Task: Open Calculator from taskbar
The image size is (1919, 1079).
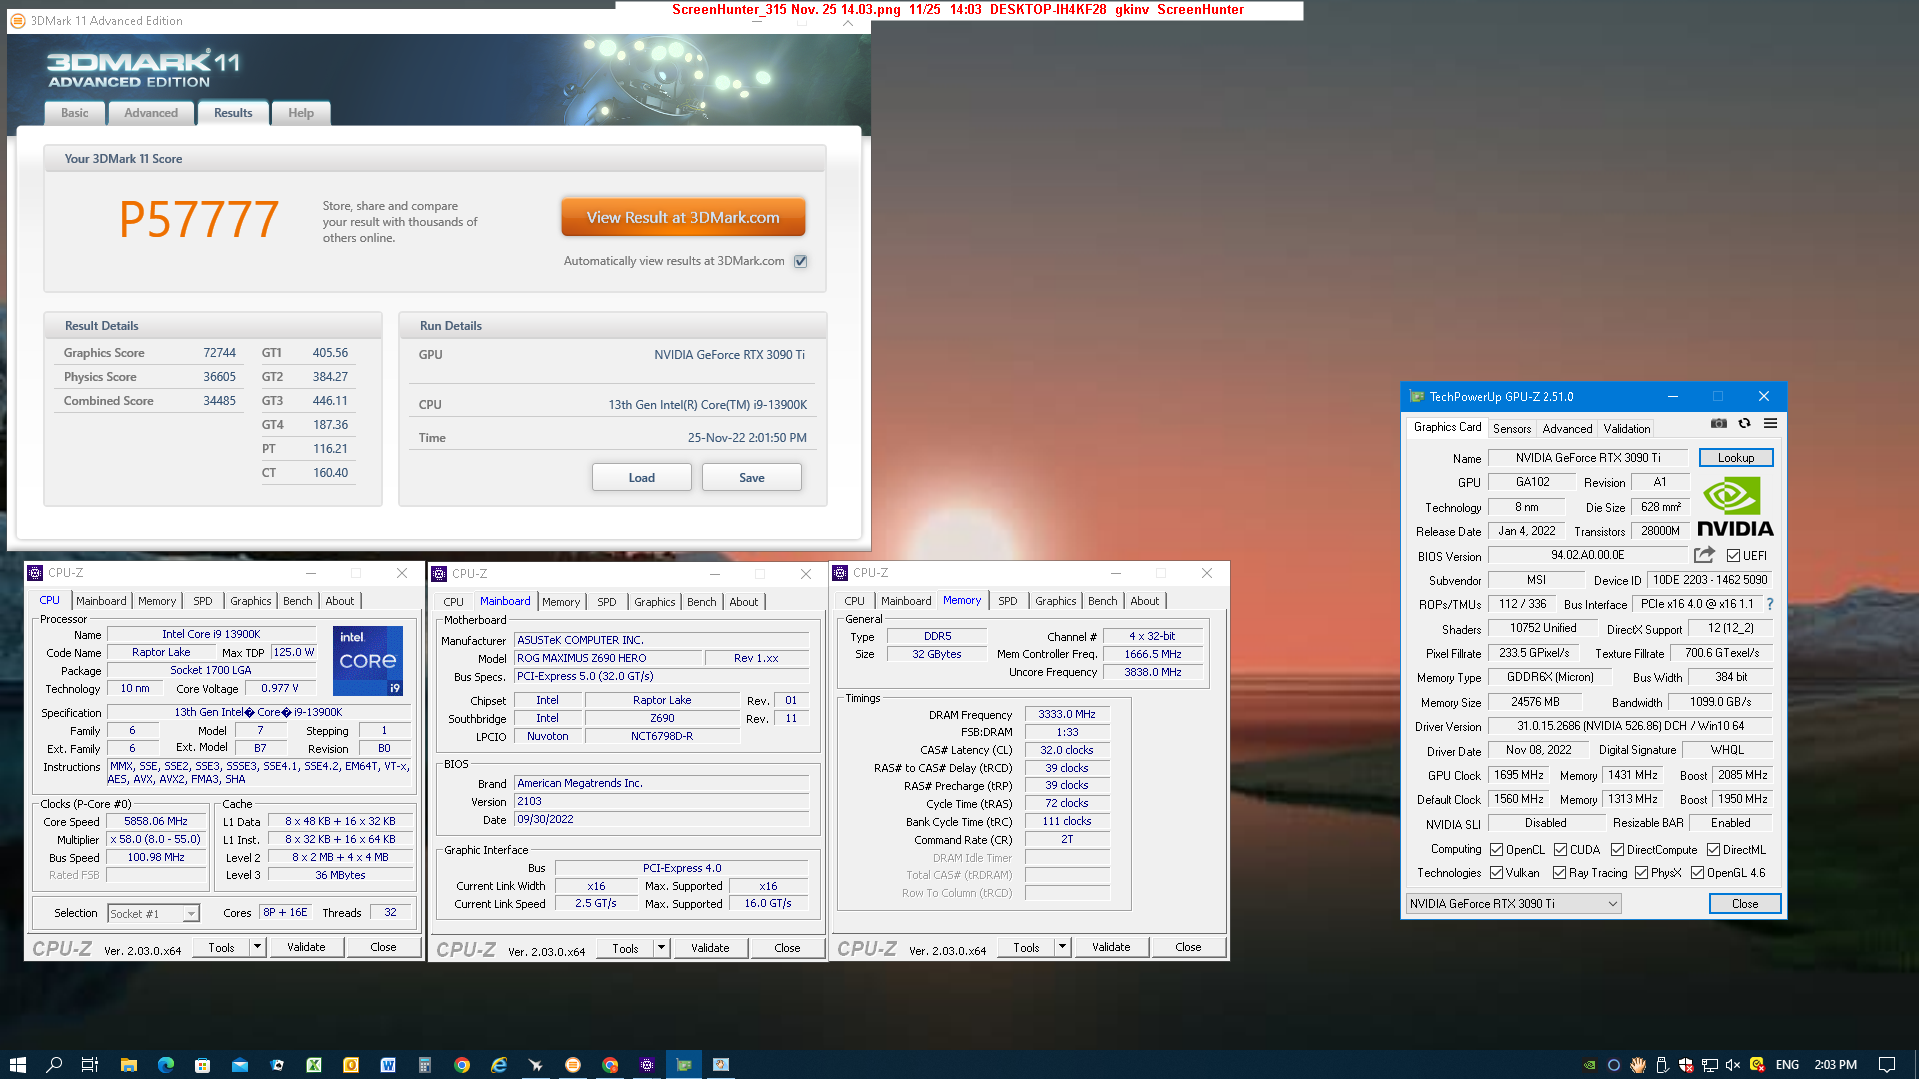Action: point(424,1065)
